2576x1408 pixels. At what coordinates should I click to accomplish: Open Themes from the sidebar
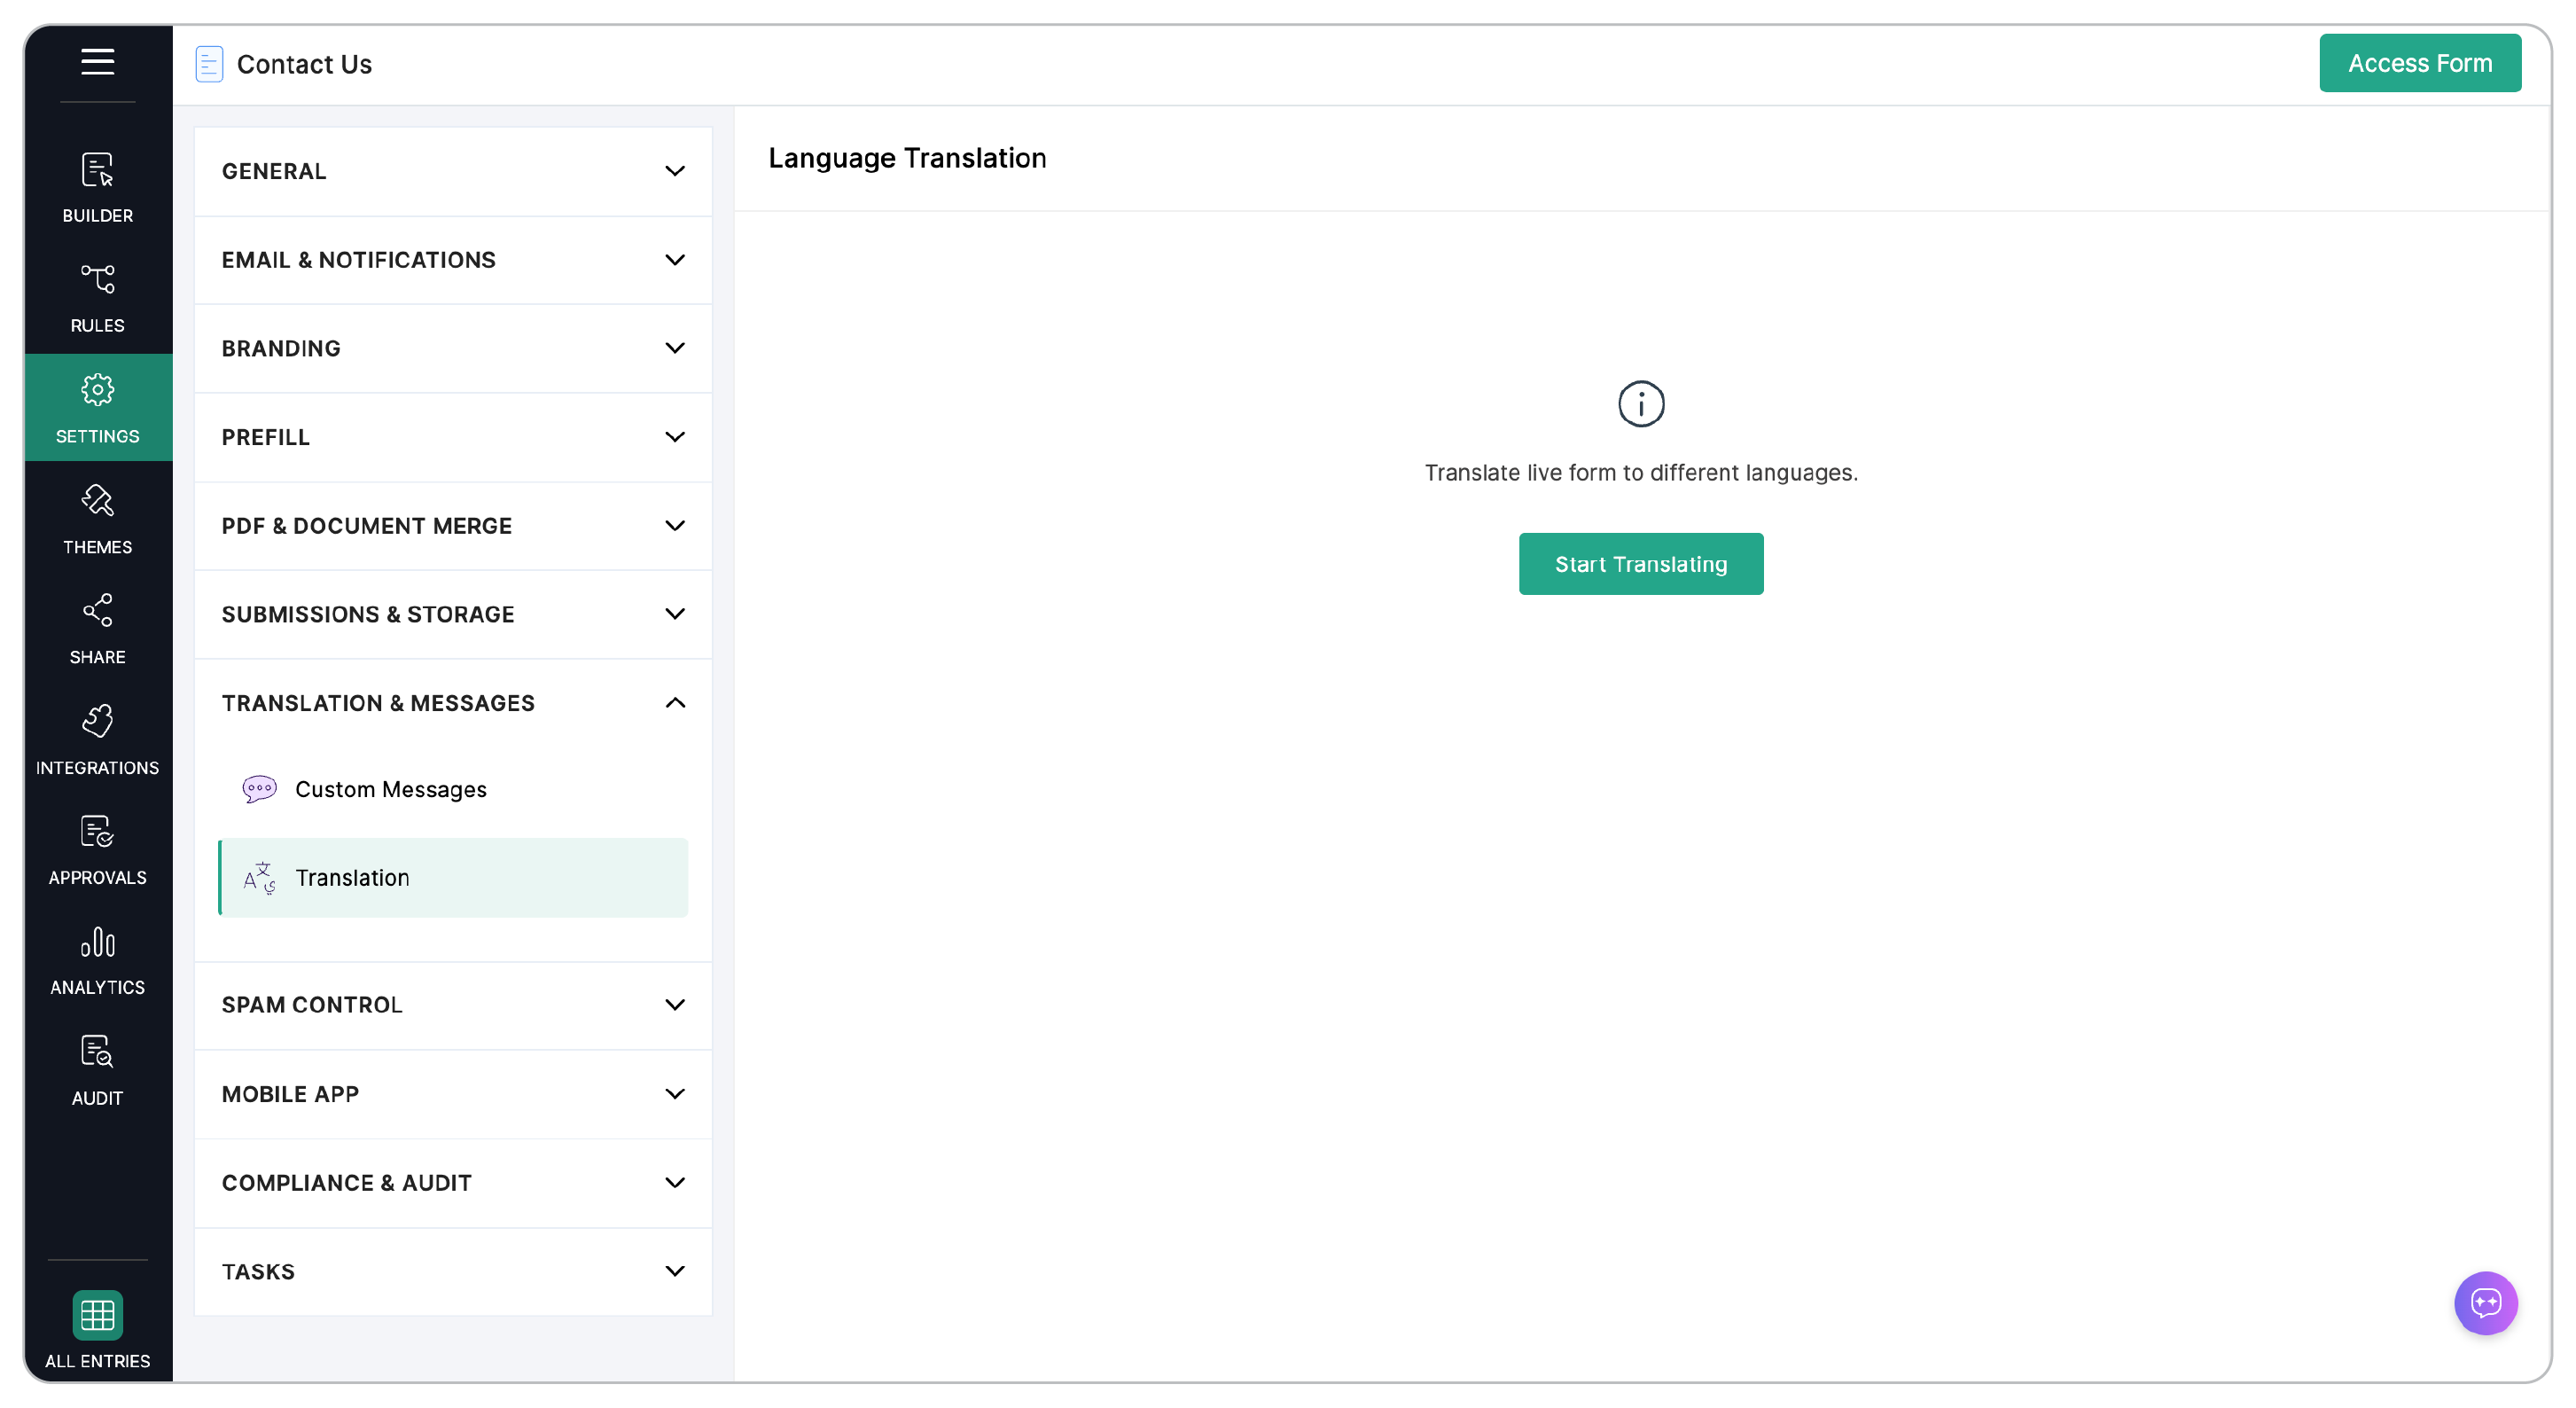pos(97,518)
